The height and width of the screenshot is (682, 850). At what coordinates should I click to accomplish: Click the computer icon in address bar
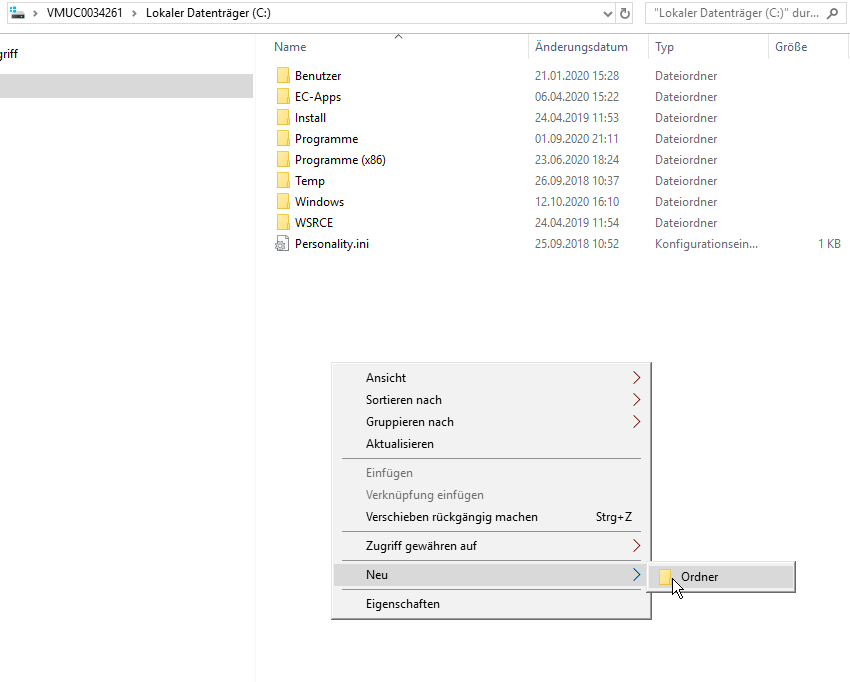(x=17, y=12)
